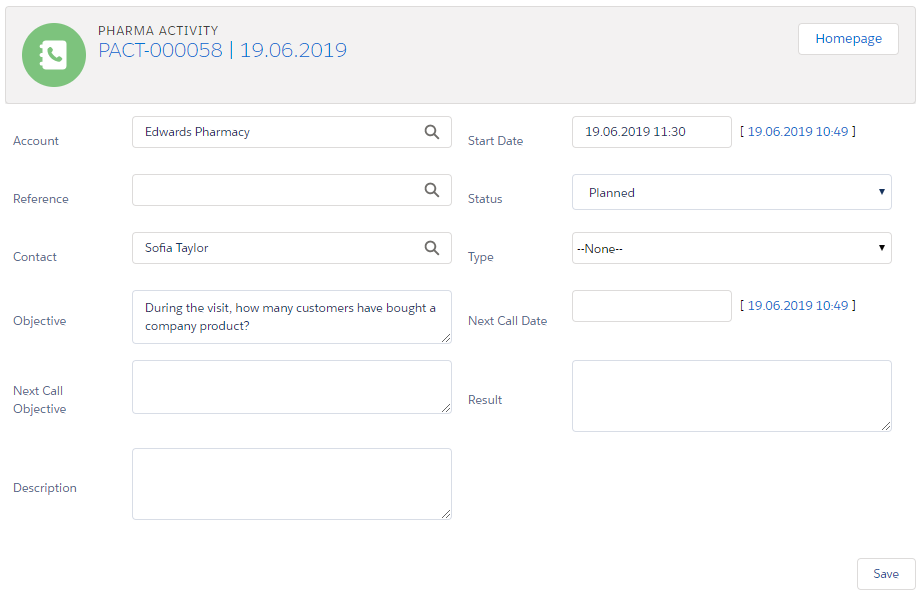Click the search icon in Account field

click(x=432, y=132)
